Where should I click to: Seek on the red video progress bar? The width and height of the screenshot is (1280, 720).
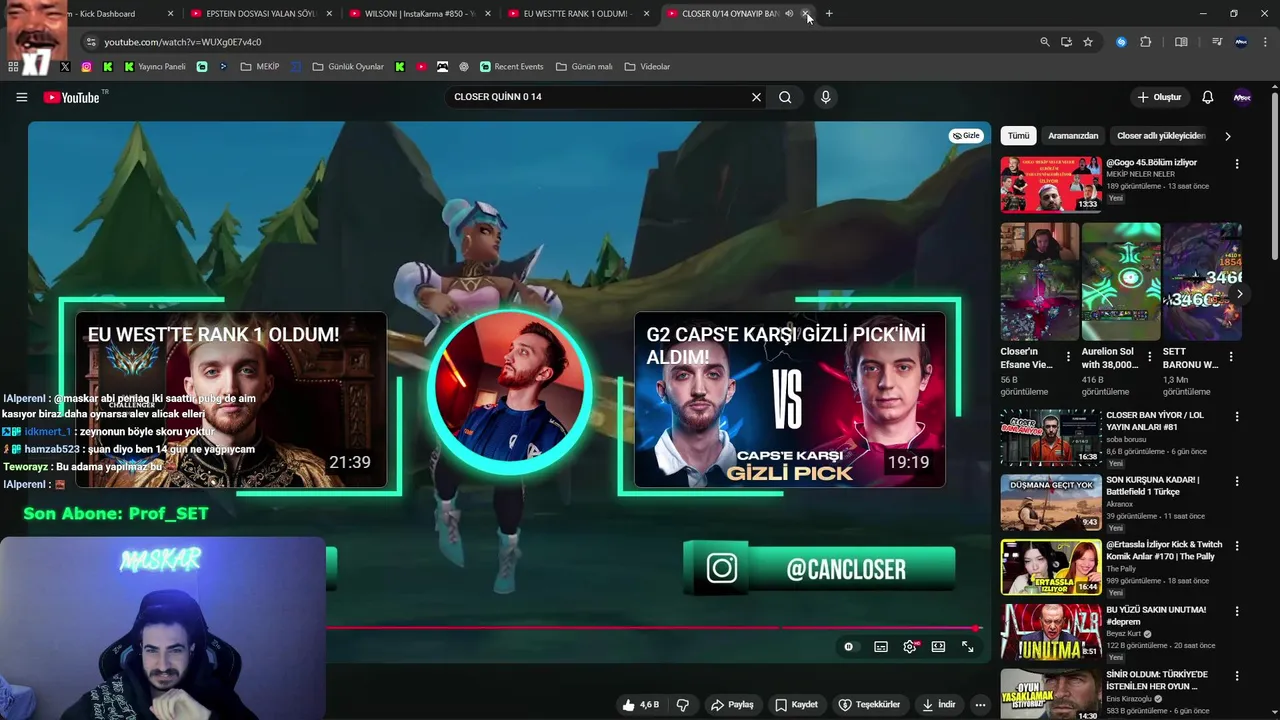tap(655, 628)
